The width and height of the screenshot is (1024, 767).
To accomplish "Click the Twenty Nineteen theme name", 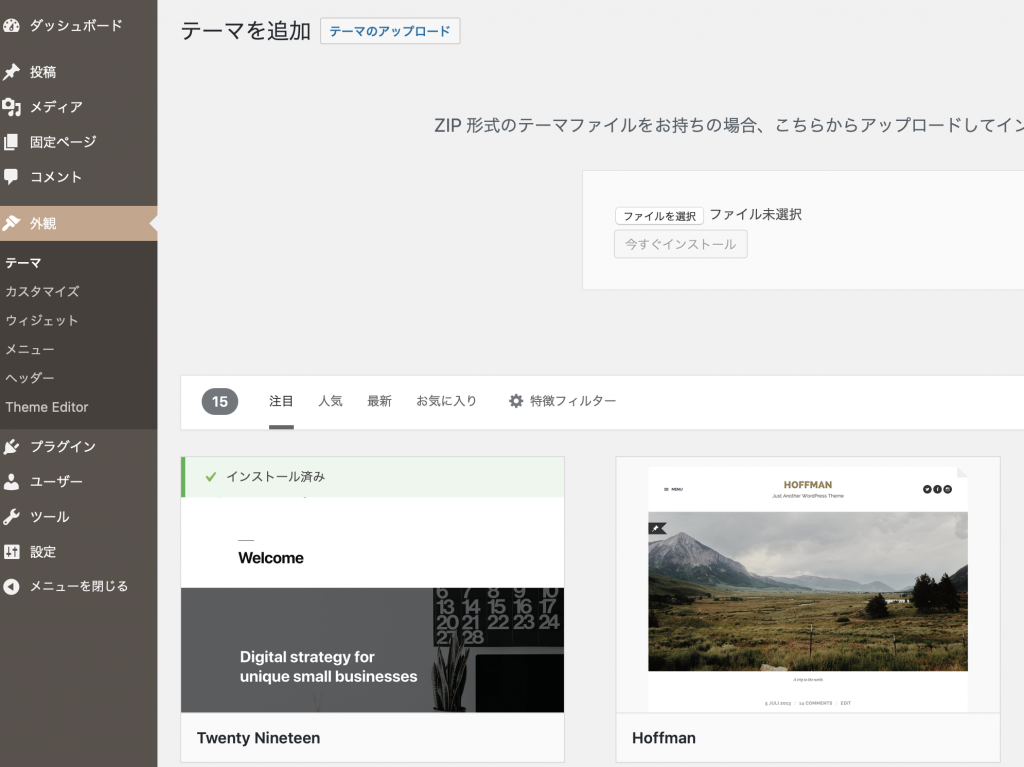I will pos(259,738).
